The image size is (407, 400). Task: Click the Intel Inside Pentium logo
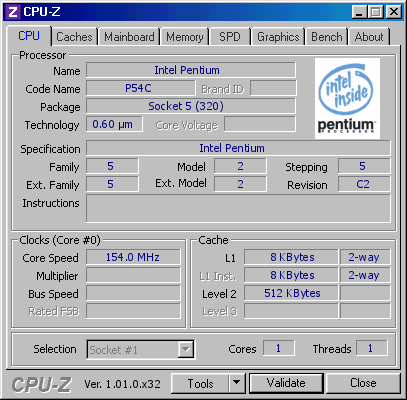[x=347, y=99]
